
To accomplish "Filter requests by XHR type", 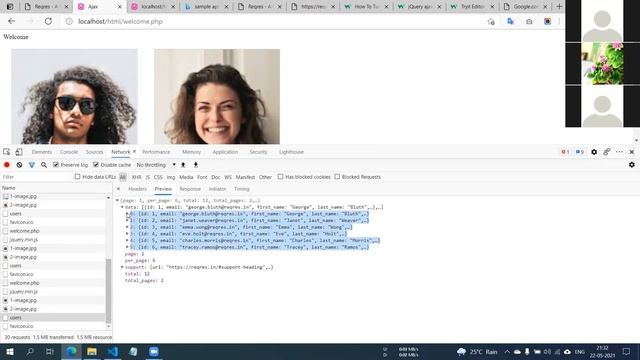I will coord(136,177).
